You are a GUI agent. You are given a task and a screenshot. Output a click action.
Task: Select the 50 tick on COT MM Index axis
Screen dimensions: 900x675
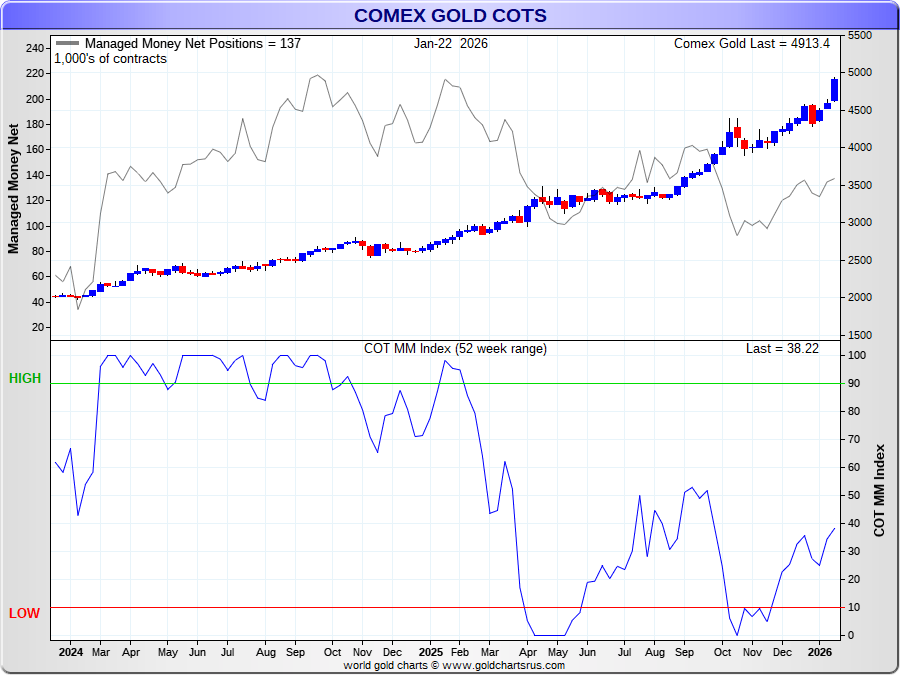click(854, 495)
